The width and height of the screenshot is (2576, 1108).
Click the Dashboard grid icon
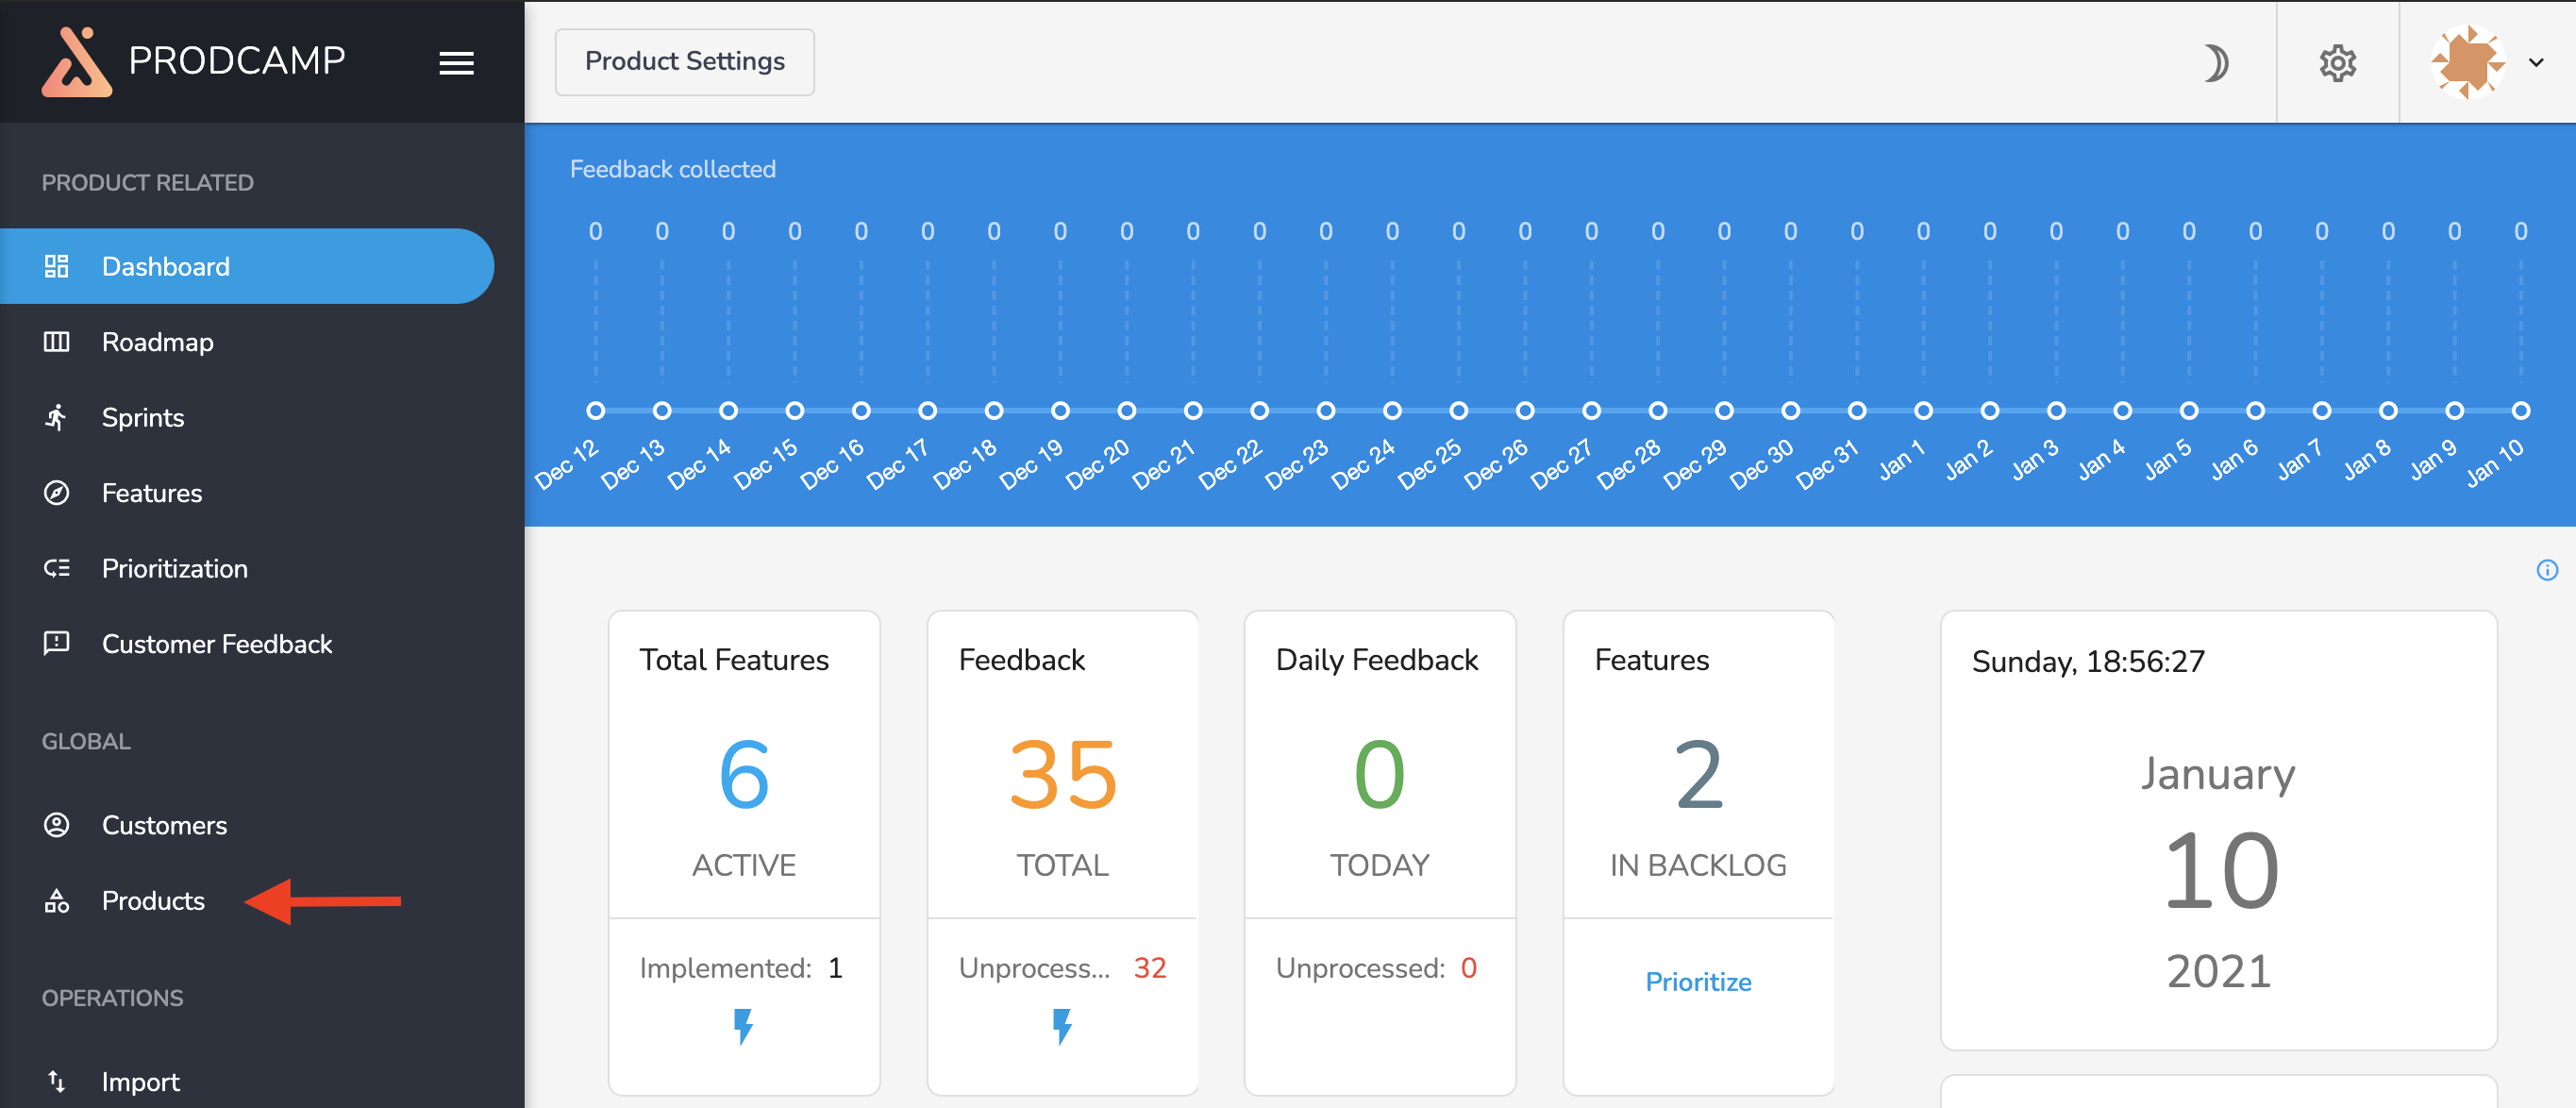click(57, 266)
